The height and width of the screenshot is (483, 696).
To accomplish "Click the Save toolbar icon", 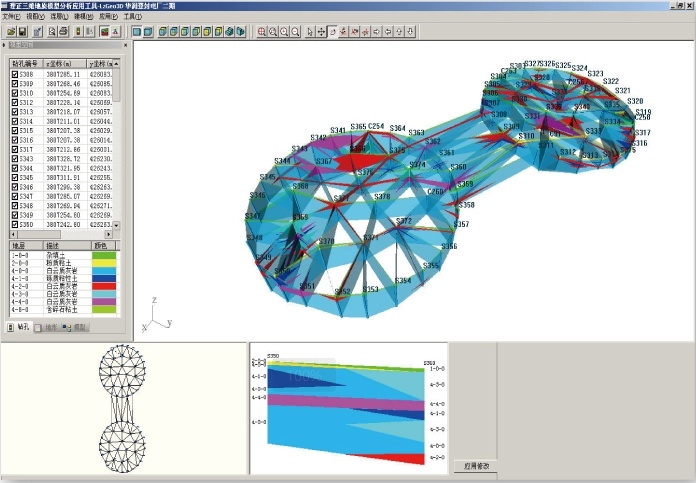I will tap(22, 31).
